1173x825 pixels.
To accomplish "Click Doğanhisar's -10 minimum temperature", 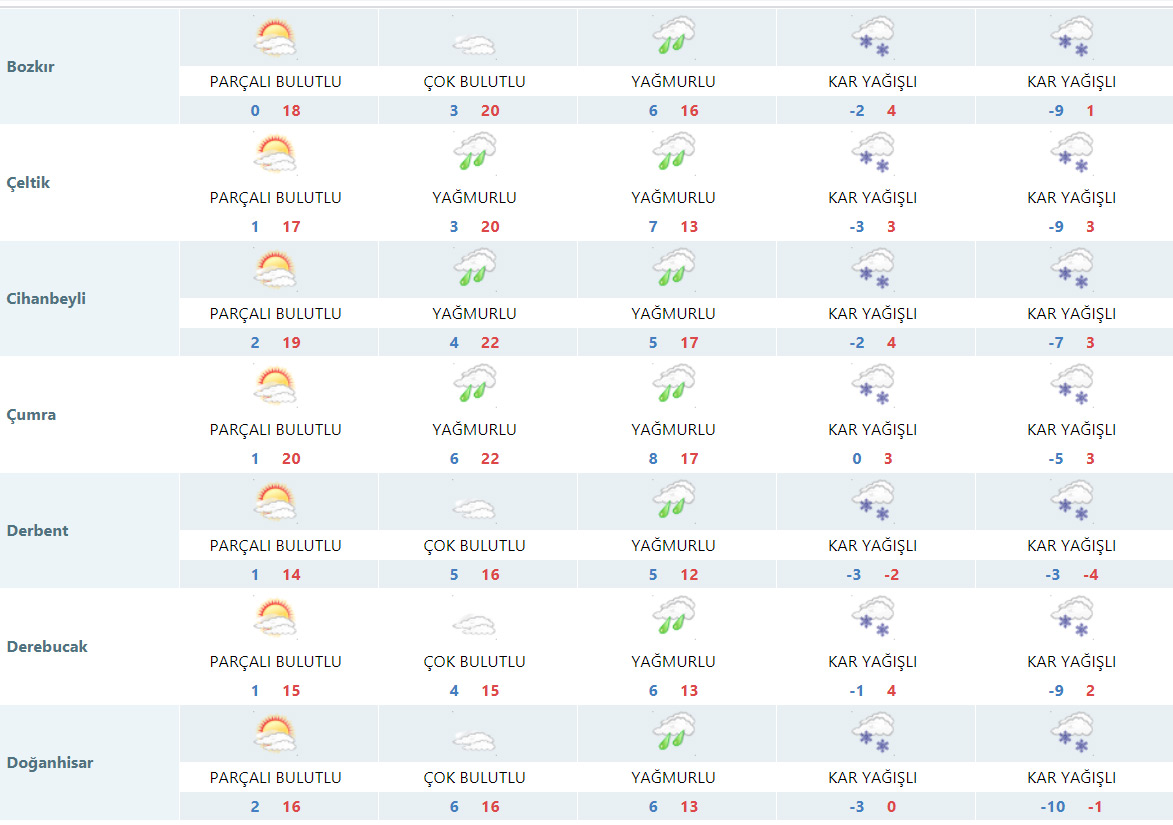I will point(1053,807).
